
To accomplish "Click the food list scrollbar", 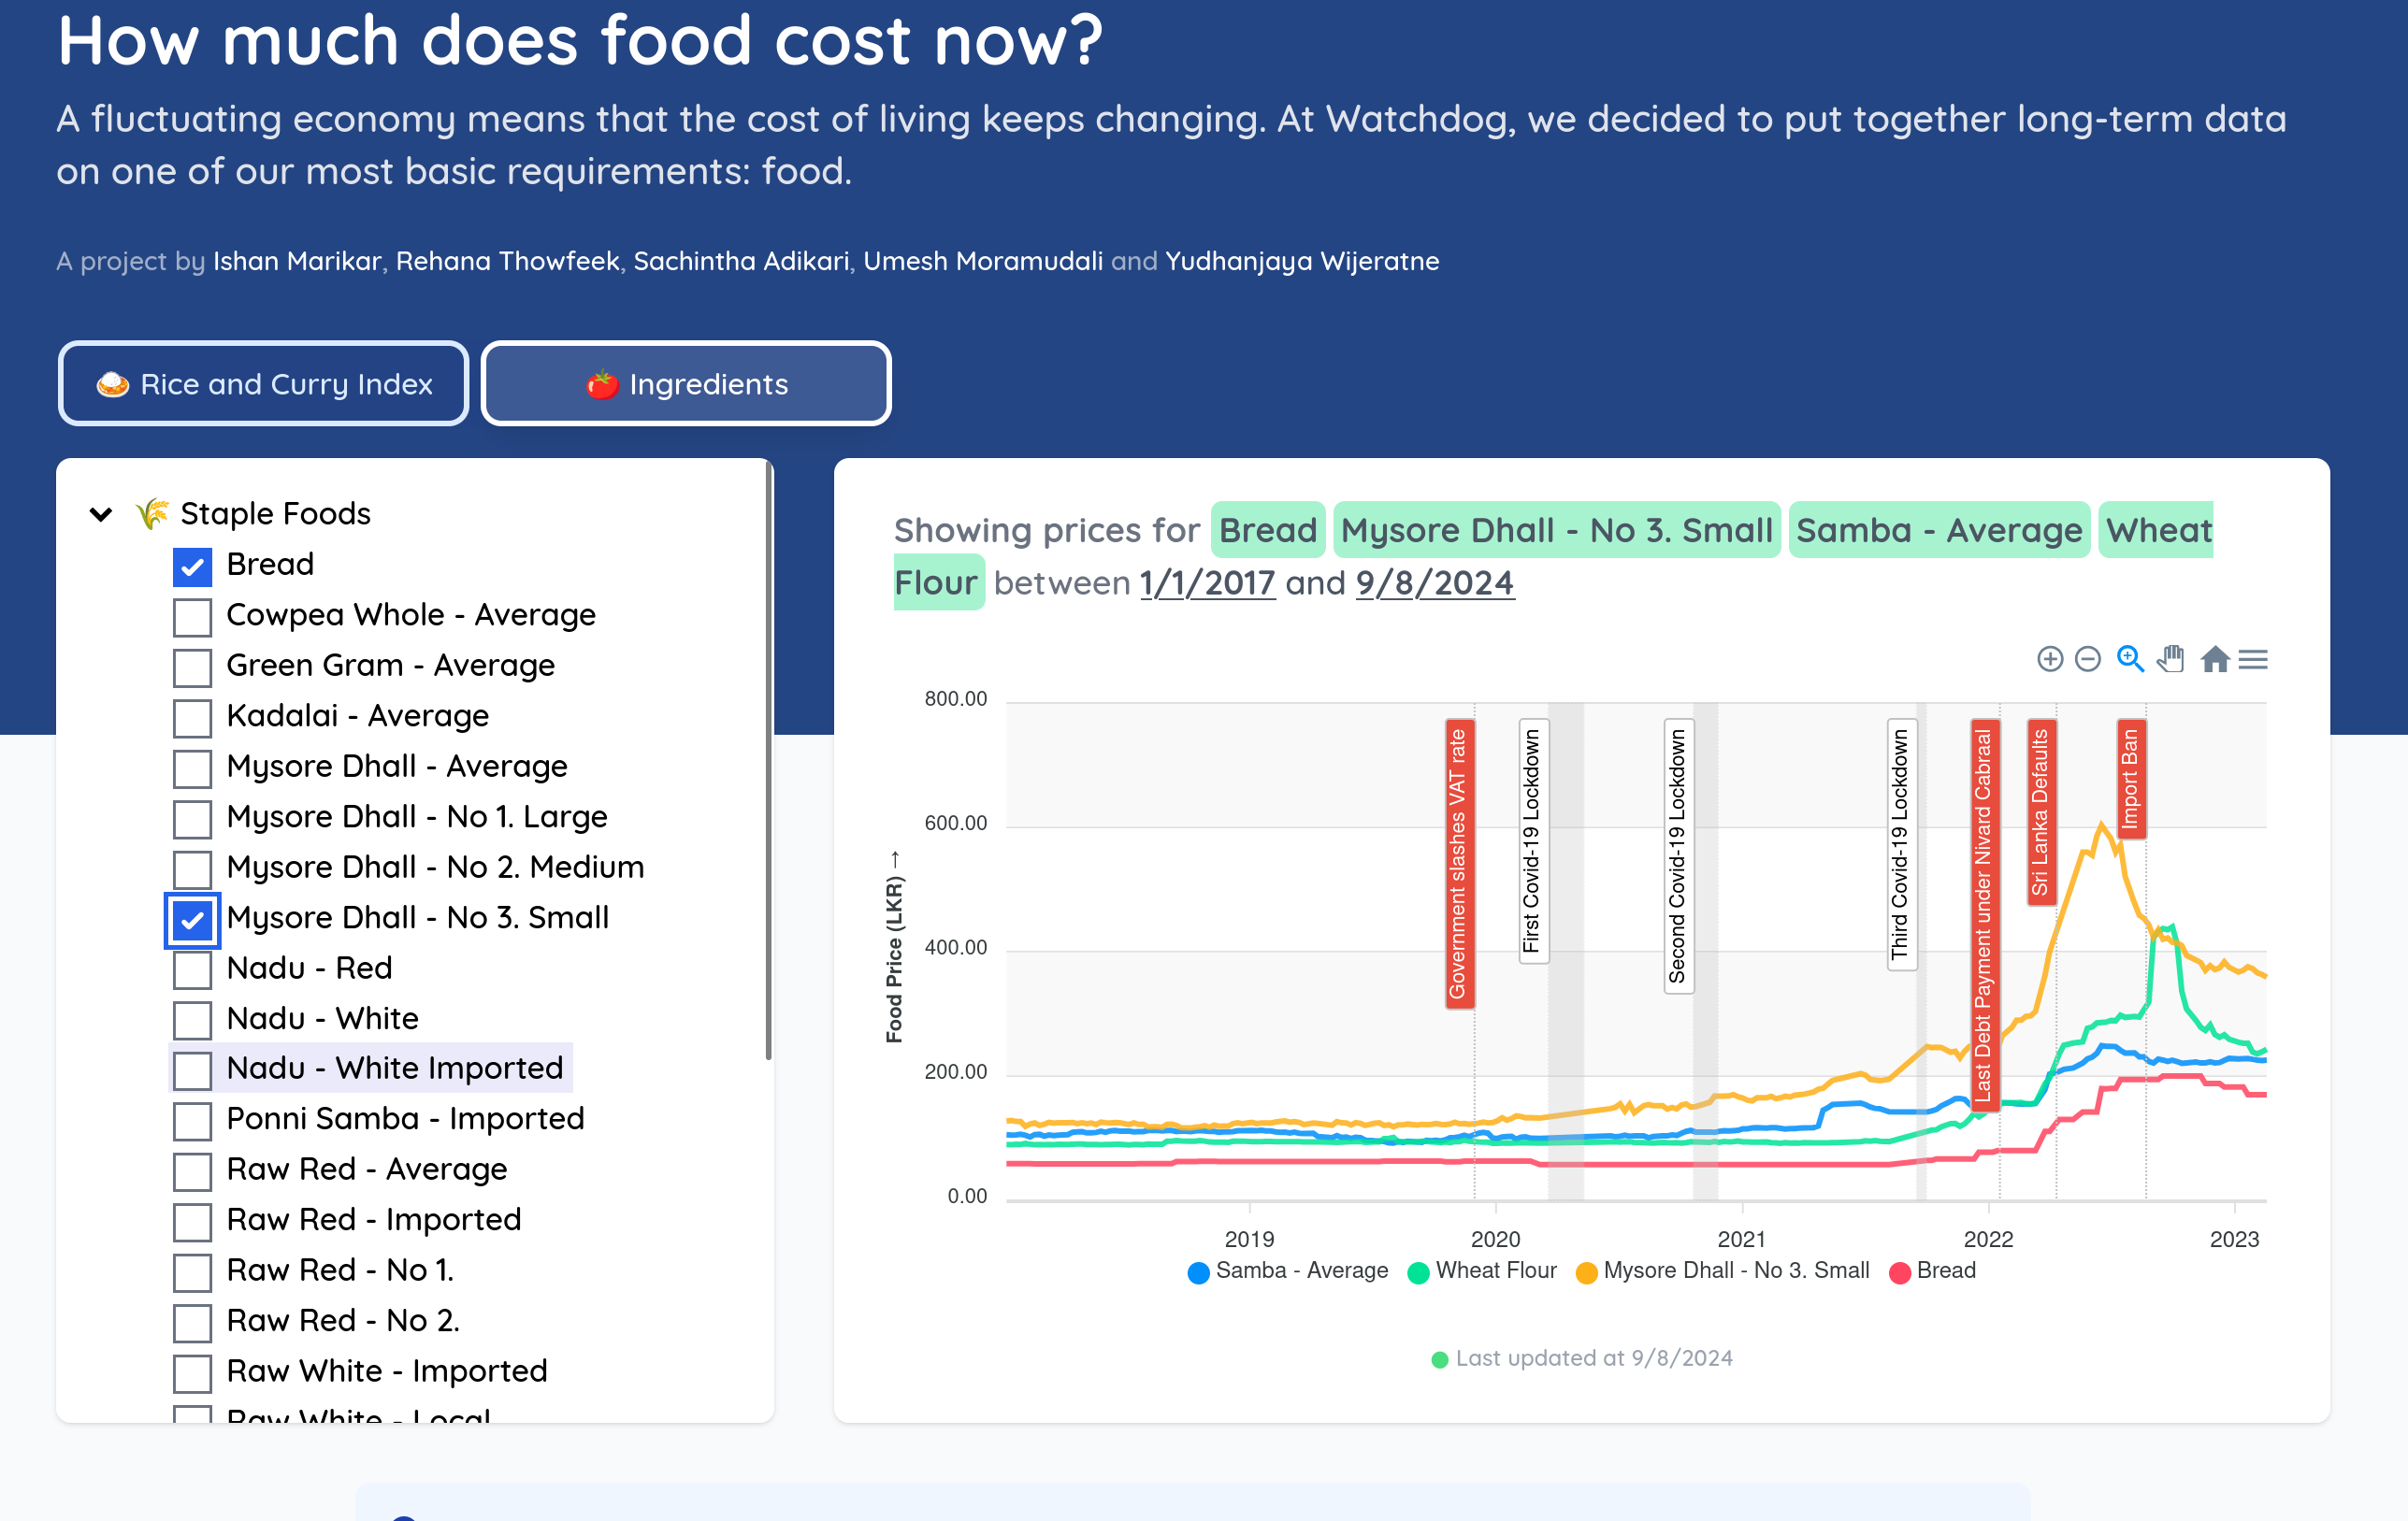I will 767,760.
